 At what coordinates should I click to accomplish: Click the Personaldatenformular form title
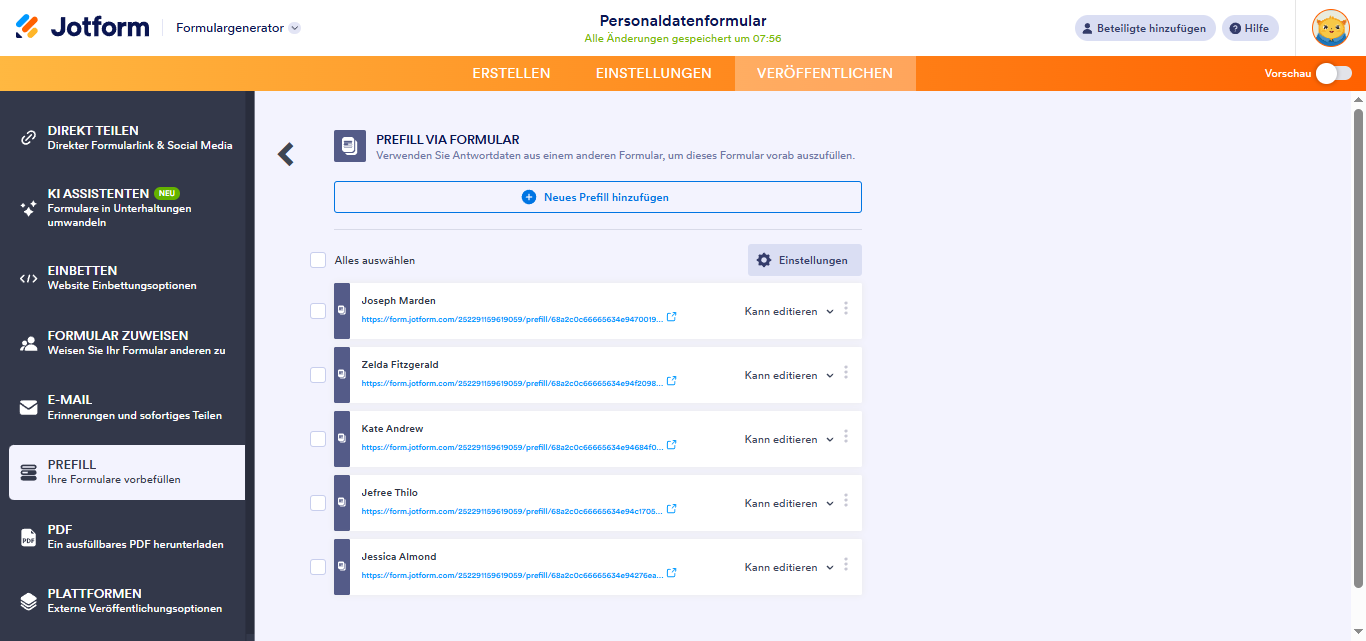click(x=683, y=21)
